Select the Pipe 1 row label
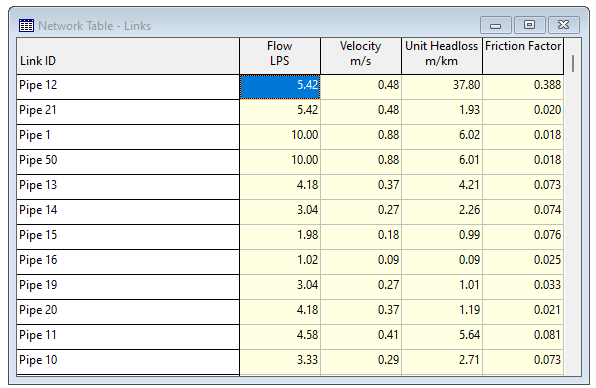This screenshot has width=596, height=388. pyautogui.click(x=128, y=137)
